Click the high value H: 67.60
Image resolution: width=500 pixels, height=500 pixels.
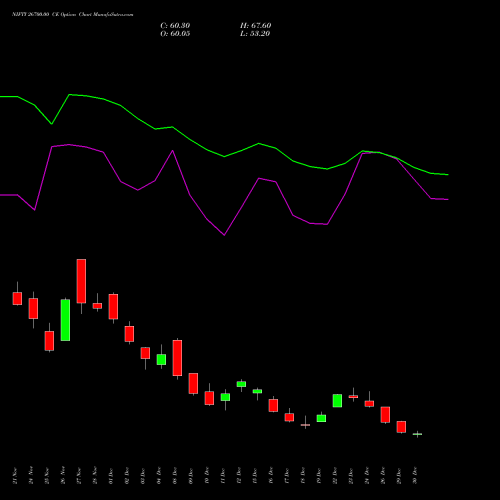coord(256,26)
